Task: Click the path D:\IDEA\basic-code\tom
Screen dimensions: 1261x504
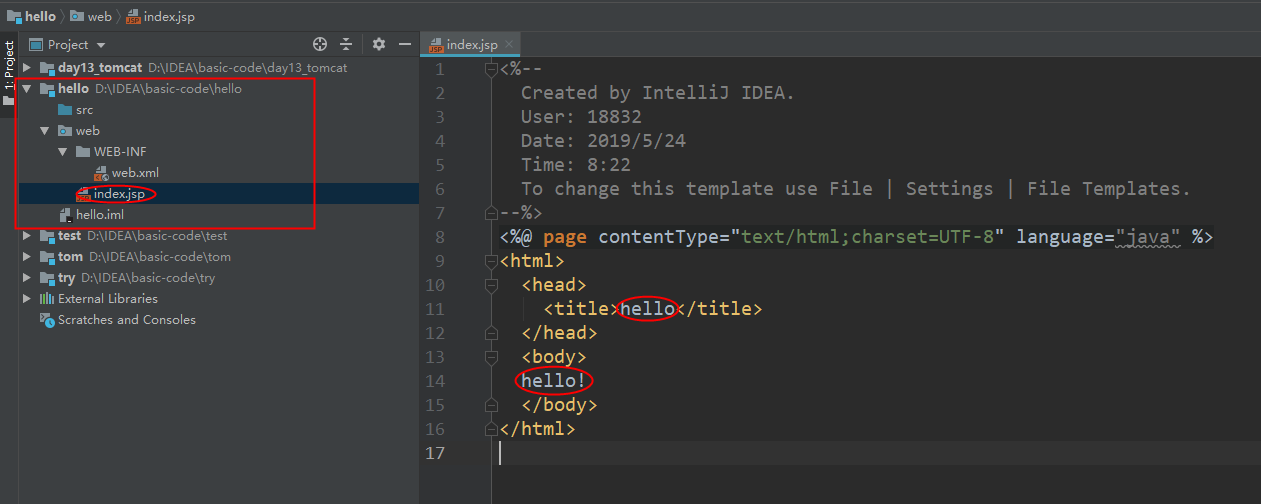Action: [x=160, y=257]
